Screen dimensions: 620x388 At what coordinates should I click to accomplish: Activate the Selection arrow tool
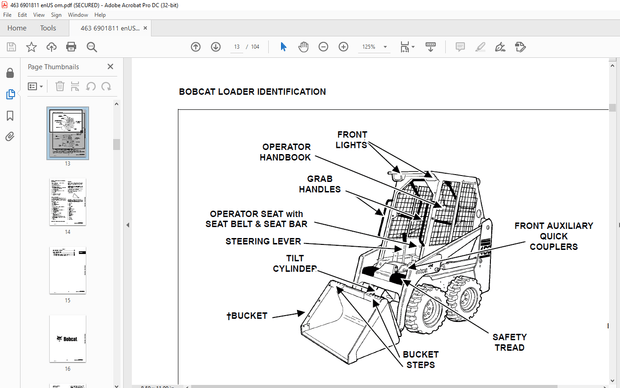click(x=283, y=47)
